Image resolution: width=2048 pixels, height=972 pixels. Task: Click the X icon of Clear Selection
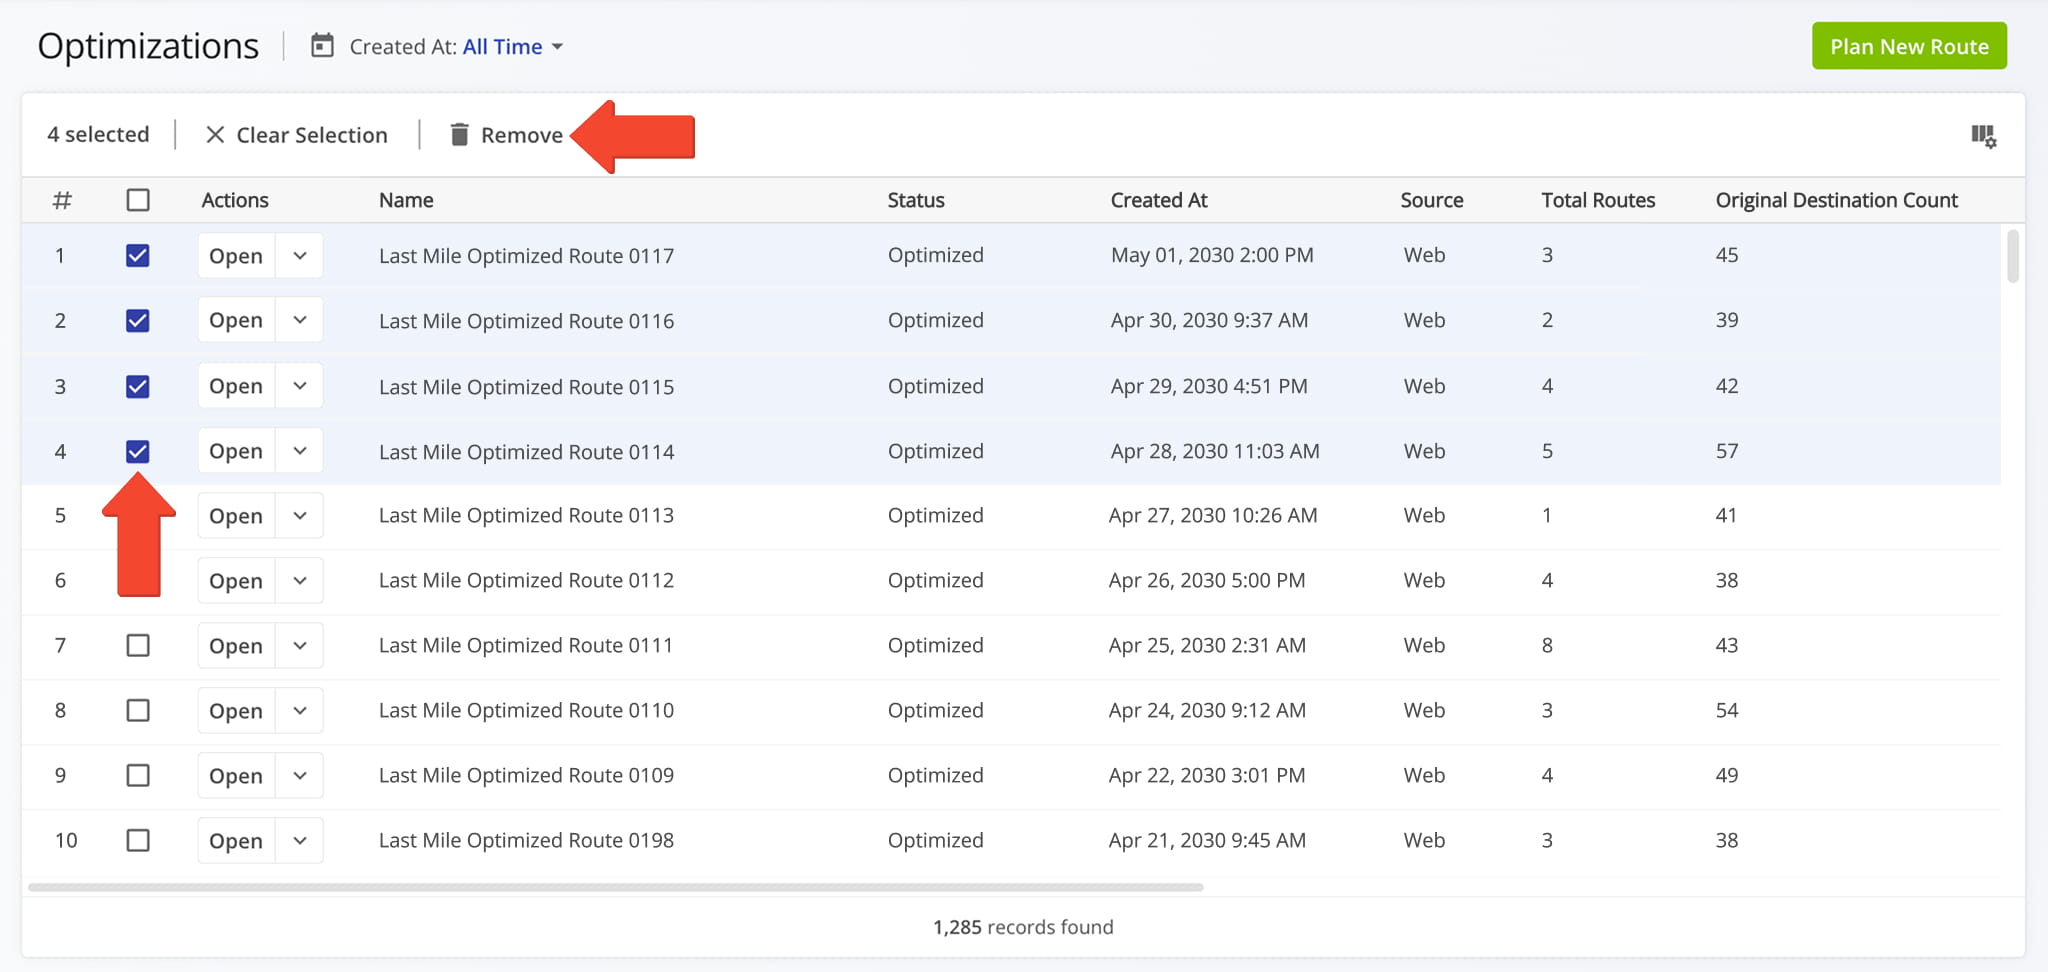point(214,134)
